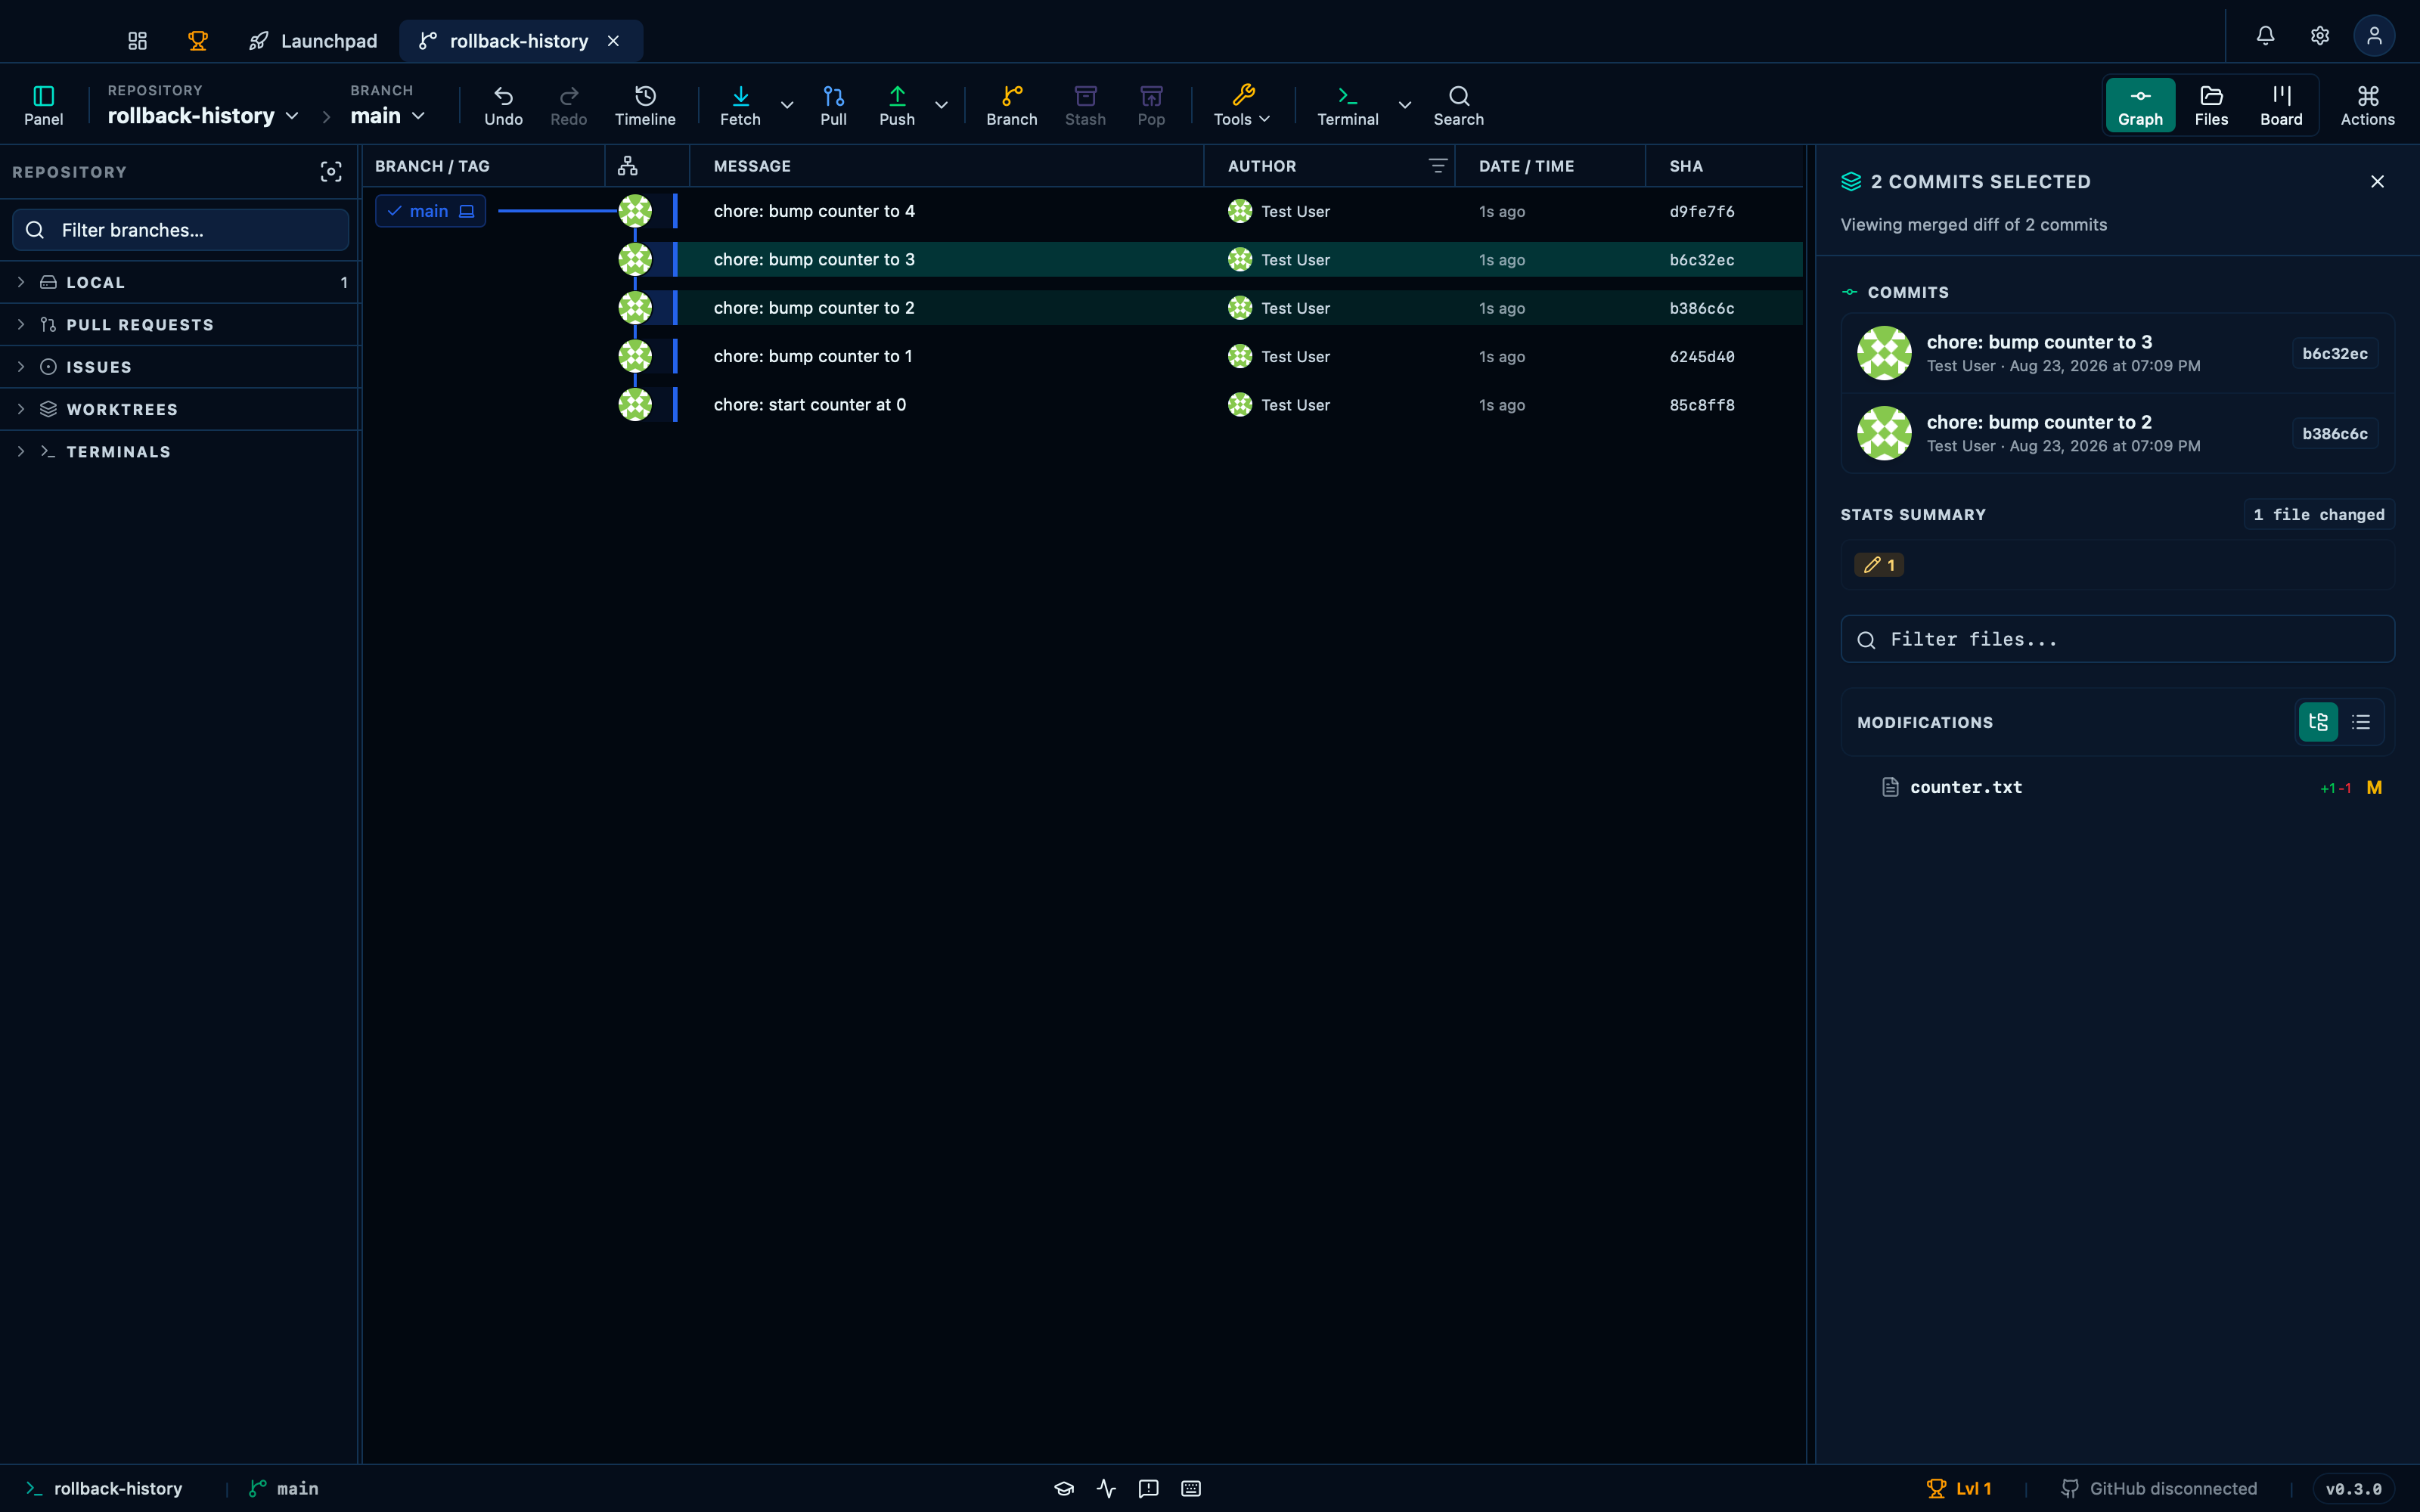The height and width of the screenshot is (1512, 2420).
Task: Click the activity pulse icon
Action: pos(1106,1488)
